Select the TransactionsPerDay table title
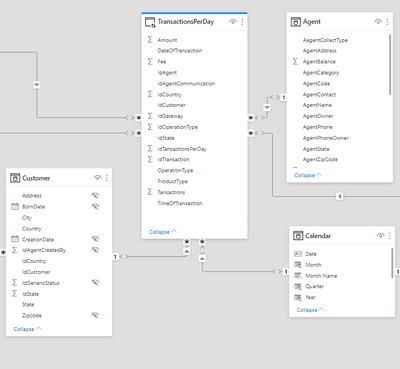 tap(186, 22)
